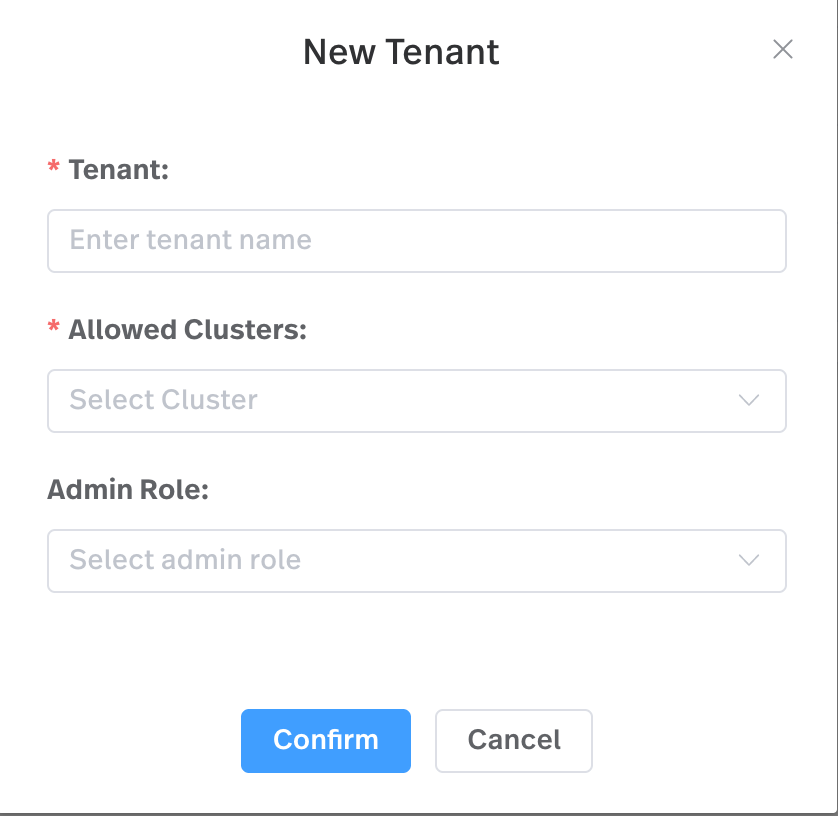
Task: Click the chevron icon on Select admin role field
Action: [749, 560]
